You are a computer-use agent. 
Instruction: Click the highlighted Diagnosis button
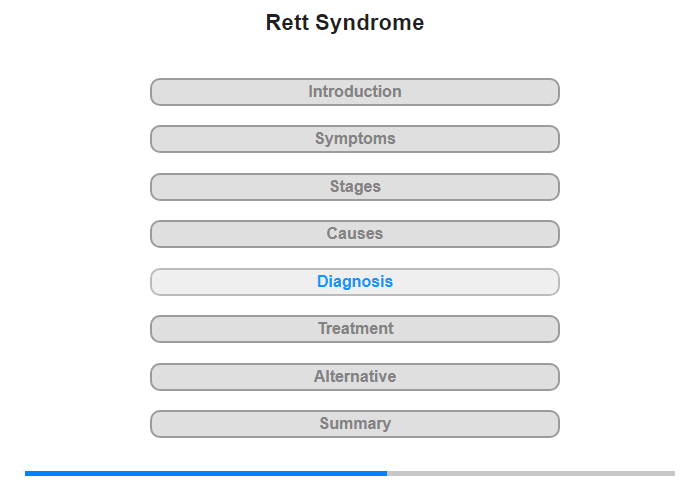[354, 282]
